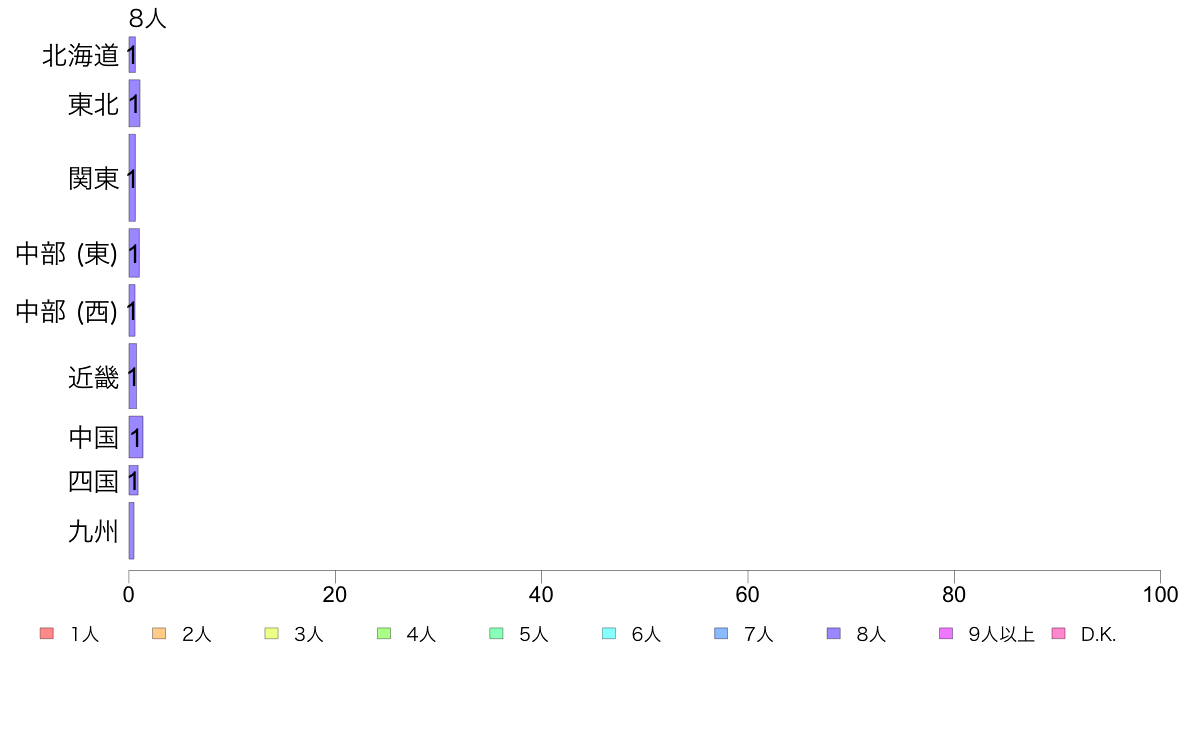Select the 関東 bar
The height and width of the screenshot is (736, 1188).
tap(132, 178)
